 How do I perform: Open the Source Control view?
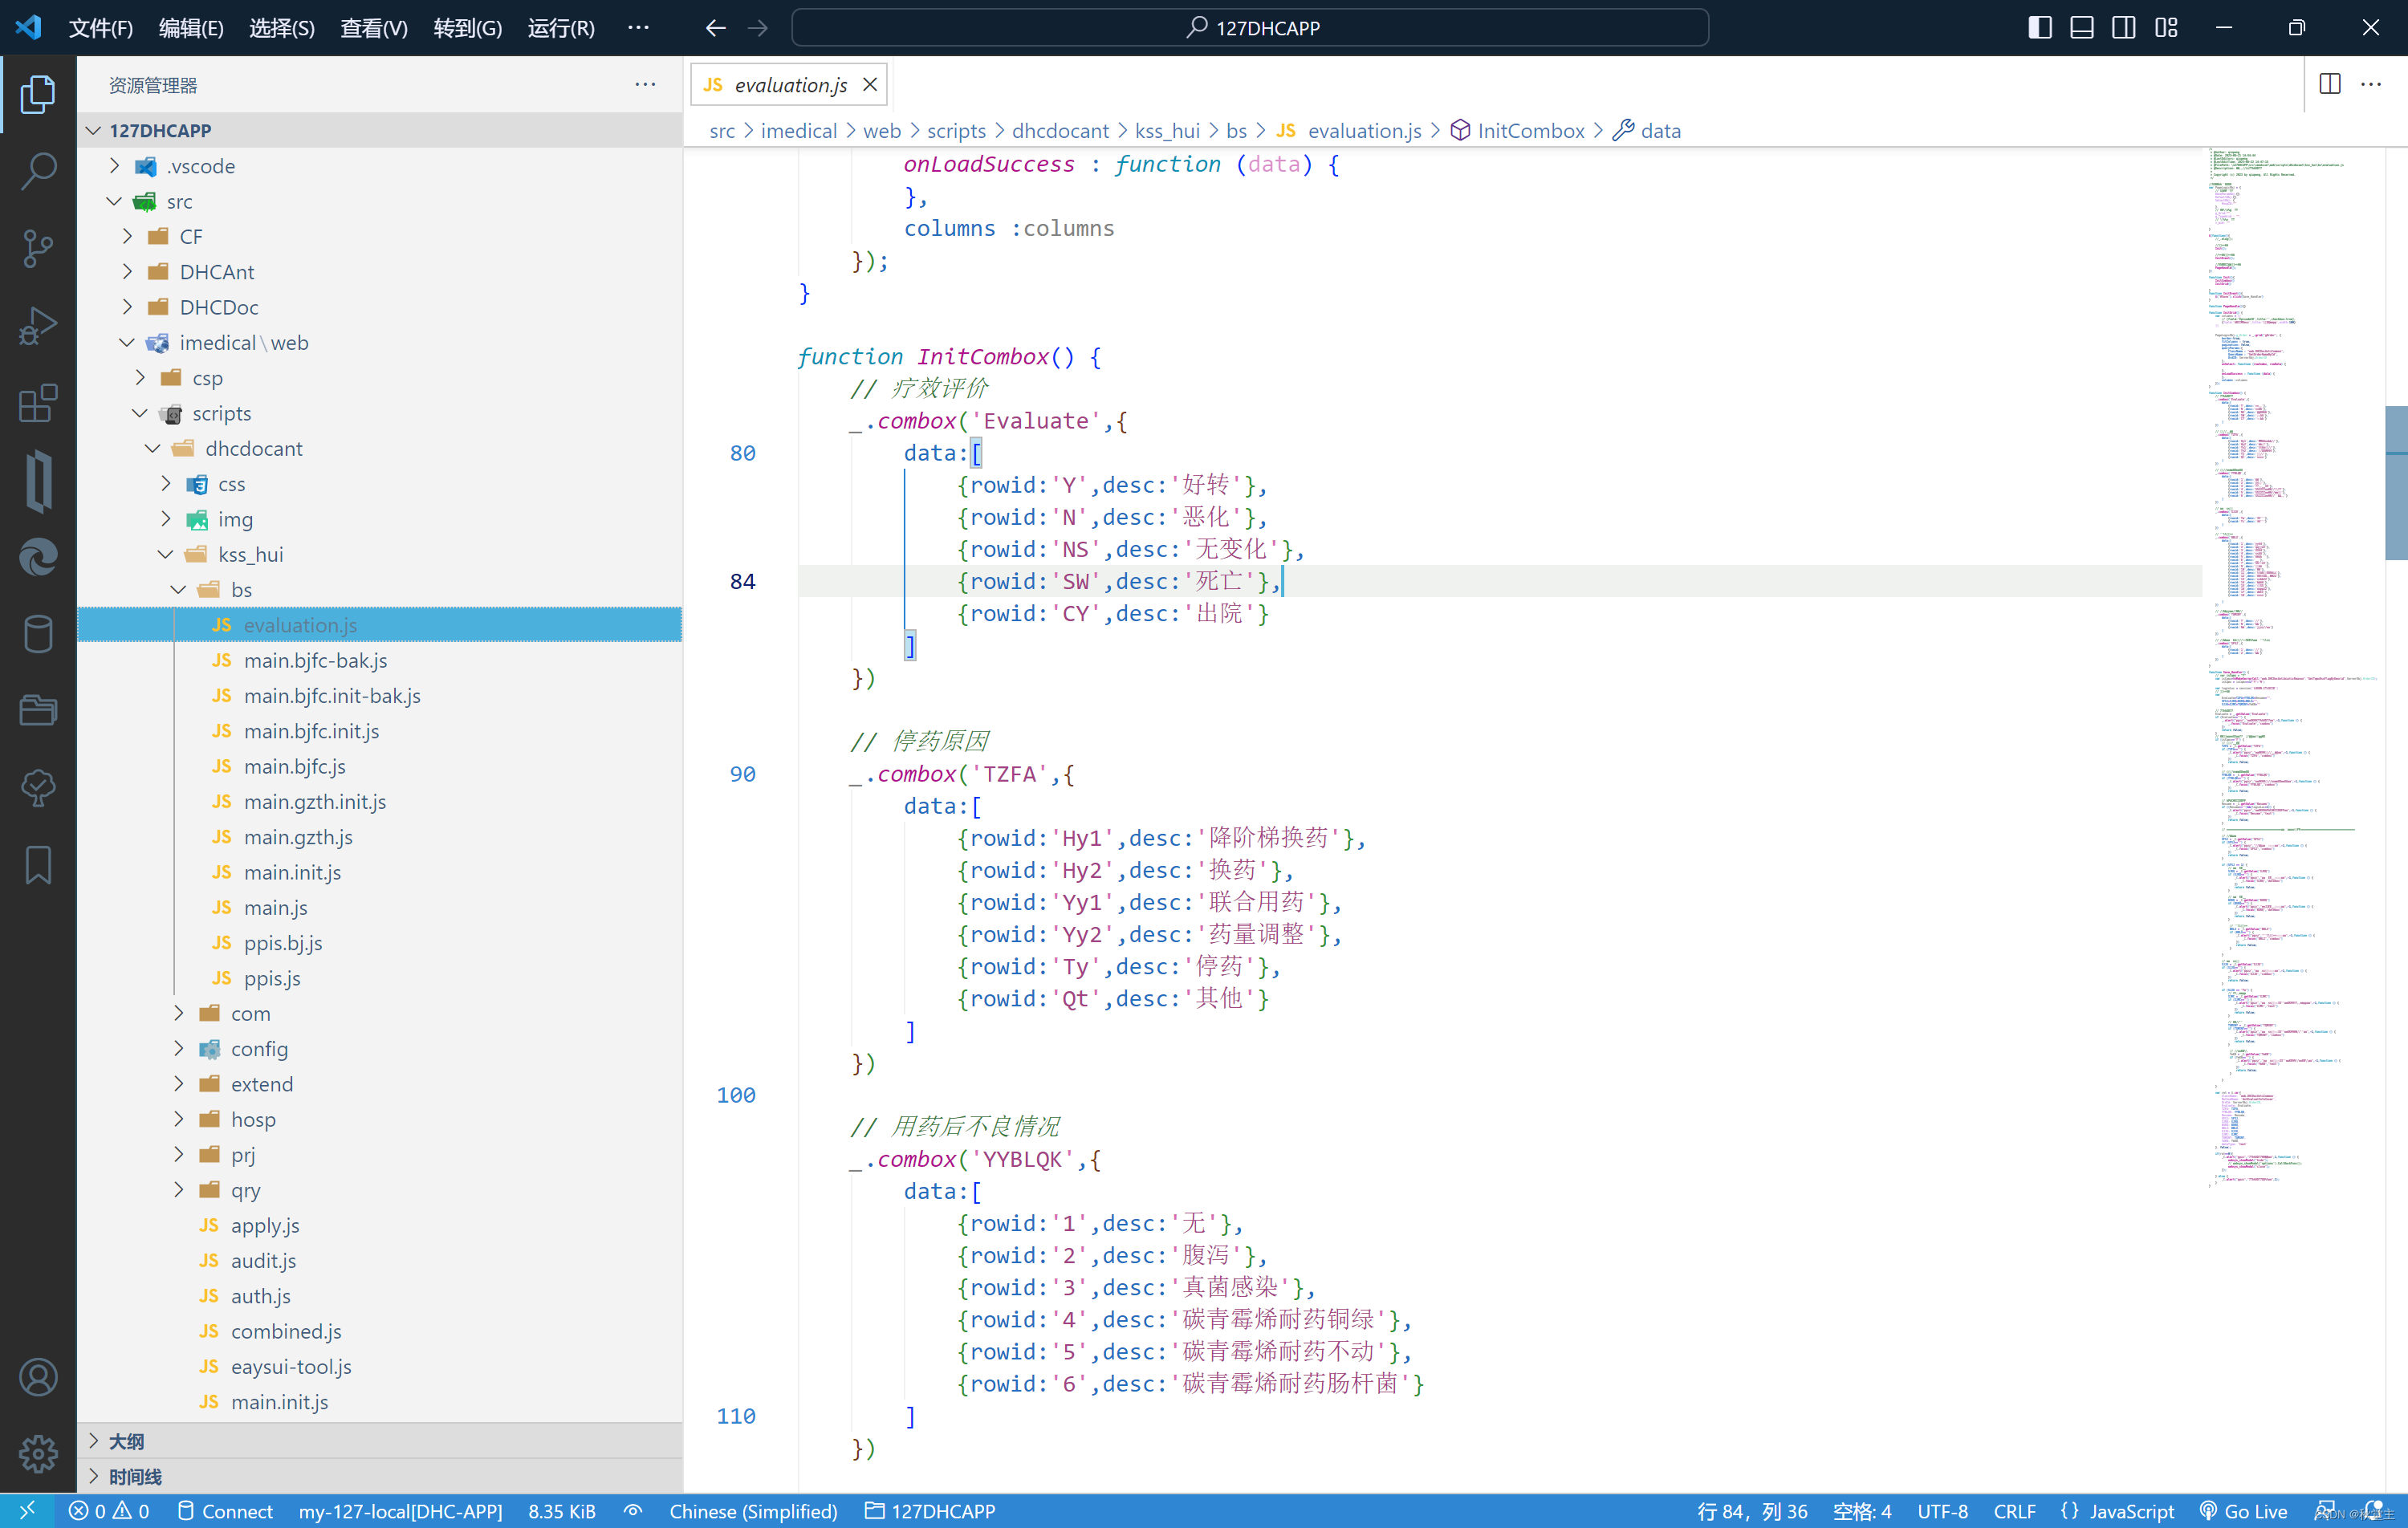[38, 248]
